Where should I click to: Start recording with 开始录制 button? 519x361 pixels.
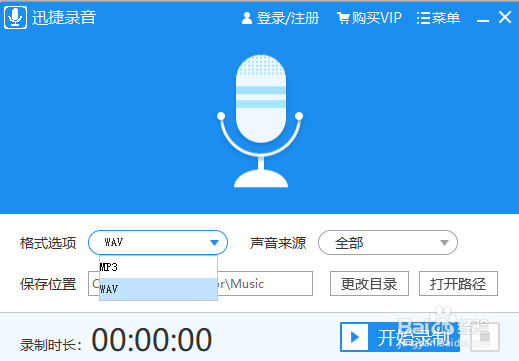tap(400, 337)
